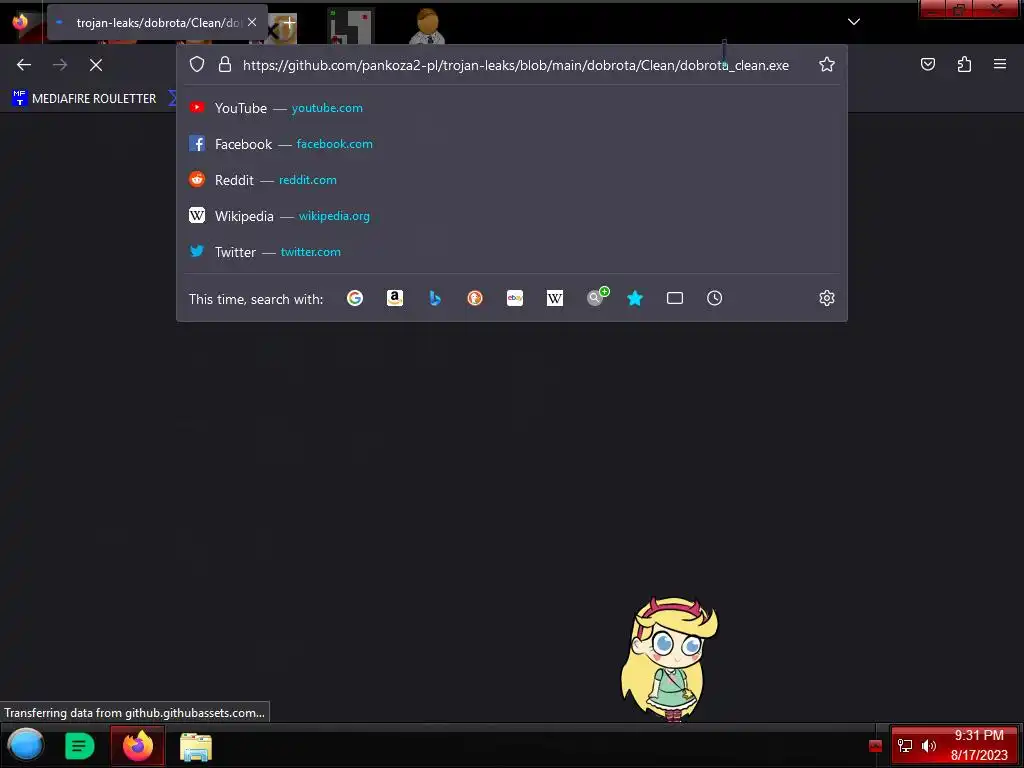This screenshot has height=768, width=1024.
Task: Open the volume speaker icon
Action: [x=928, y=746]
